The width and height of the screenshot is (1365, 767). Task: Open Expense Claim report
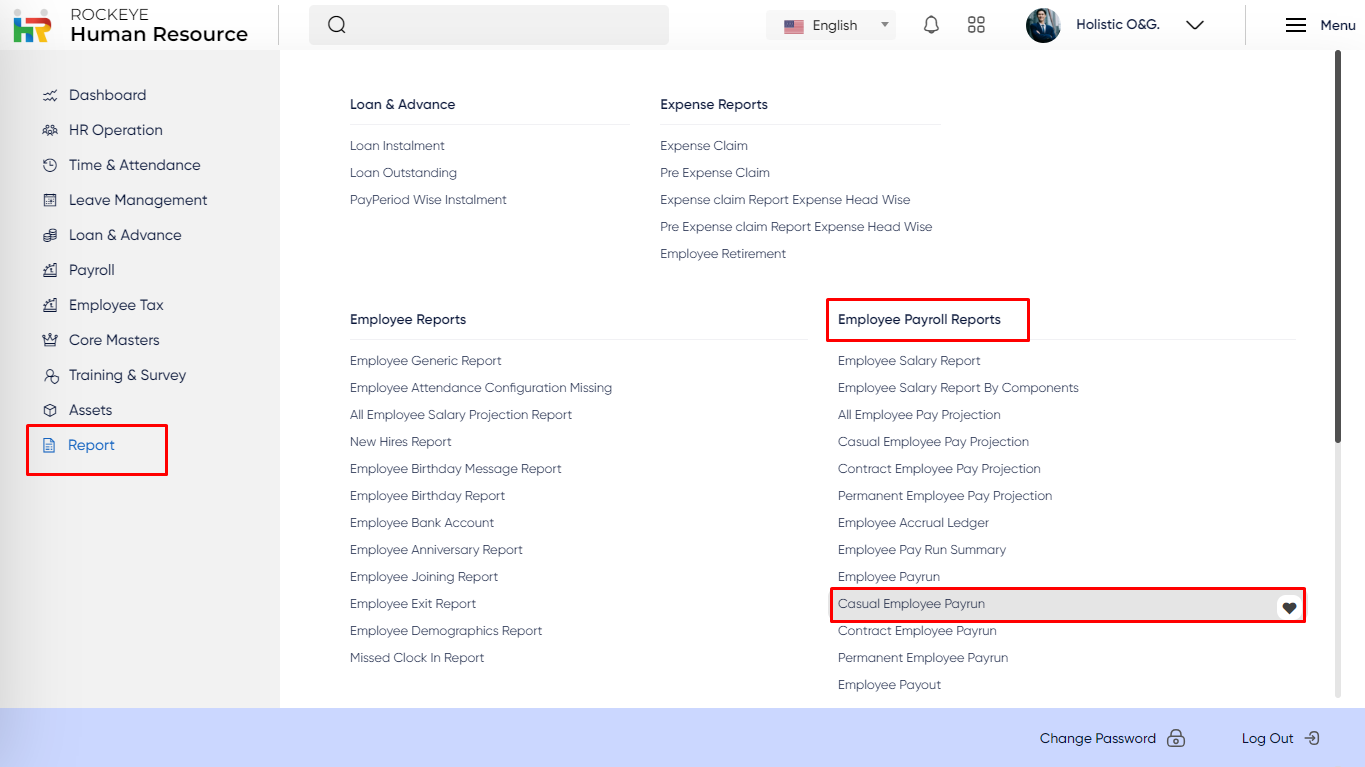pyautogui.click(x=704, y=146)
